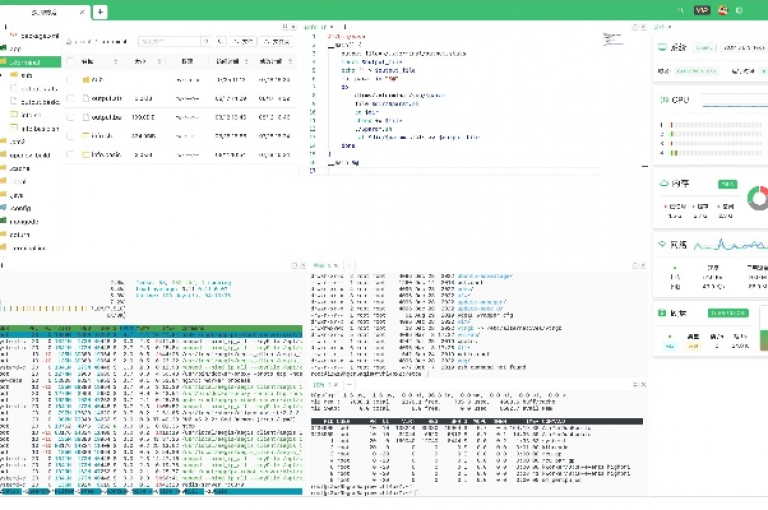Sort the file list by the name column arrow
The image size is (768, 510).
pos(116,61)
